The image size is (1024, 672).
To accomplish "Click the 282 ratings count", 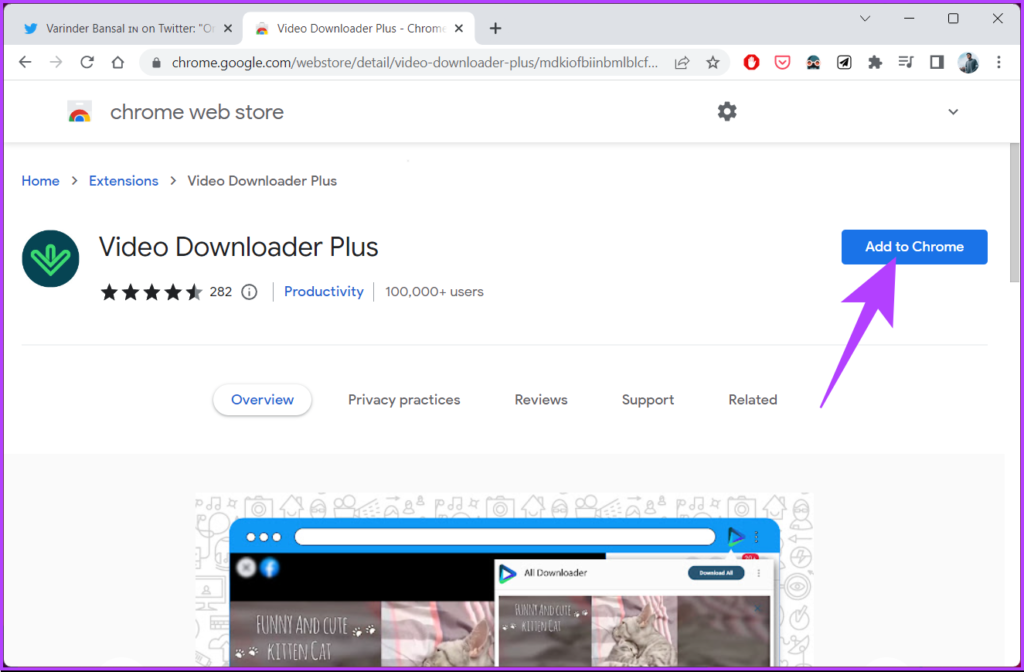I will (x=221, y=292).
